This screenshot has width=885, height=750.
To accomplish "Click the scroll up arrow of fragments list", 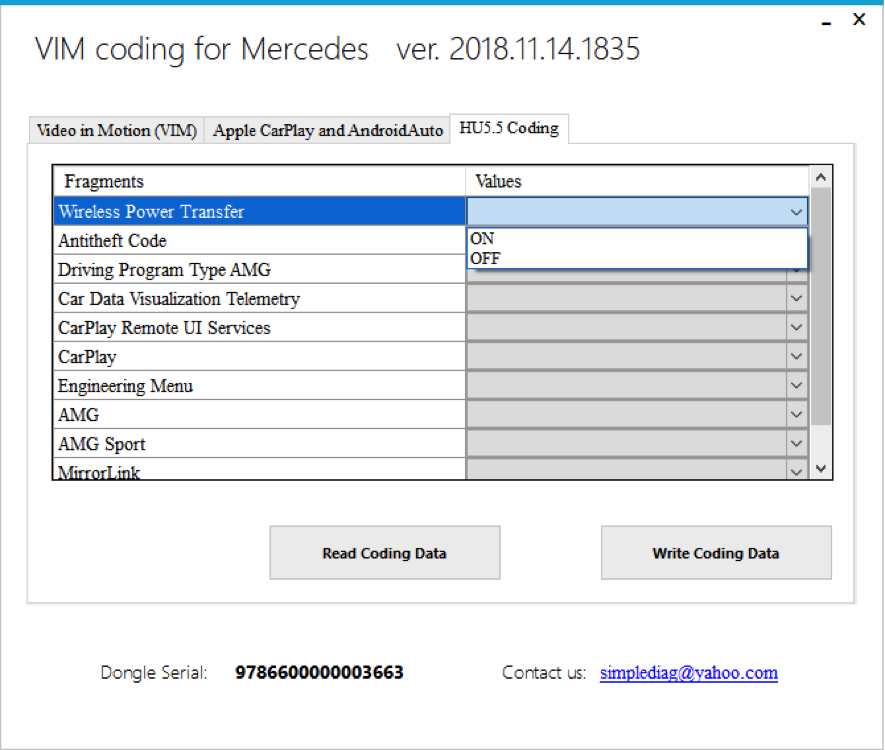I will (x=821, y=177).
